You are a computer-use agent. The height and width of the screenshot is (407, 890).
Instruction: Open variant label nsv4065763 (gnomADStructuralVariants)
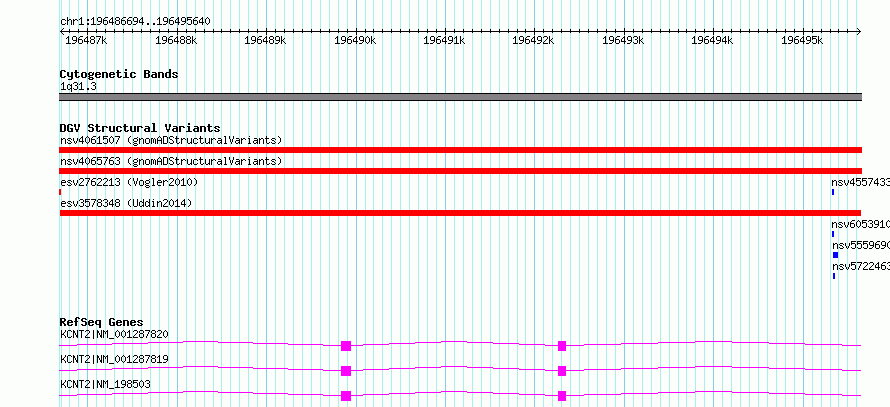pyautogui.click(x=171, y=162)
